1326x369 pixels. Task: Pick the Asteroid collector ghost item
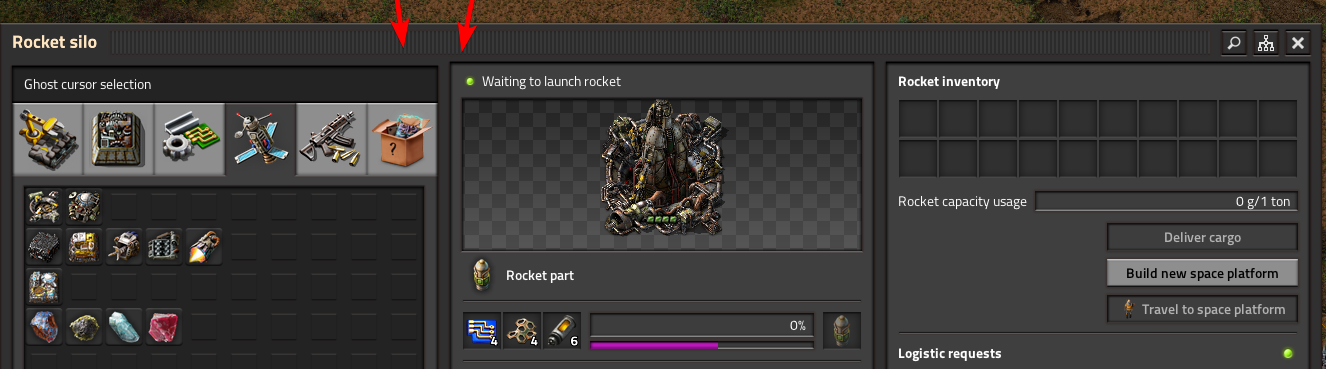[x=124, y=246]
